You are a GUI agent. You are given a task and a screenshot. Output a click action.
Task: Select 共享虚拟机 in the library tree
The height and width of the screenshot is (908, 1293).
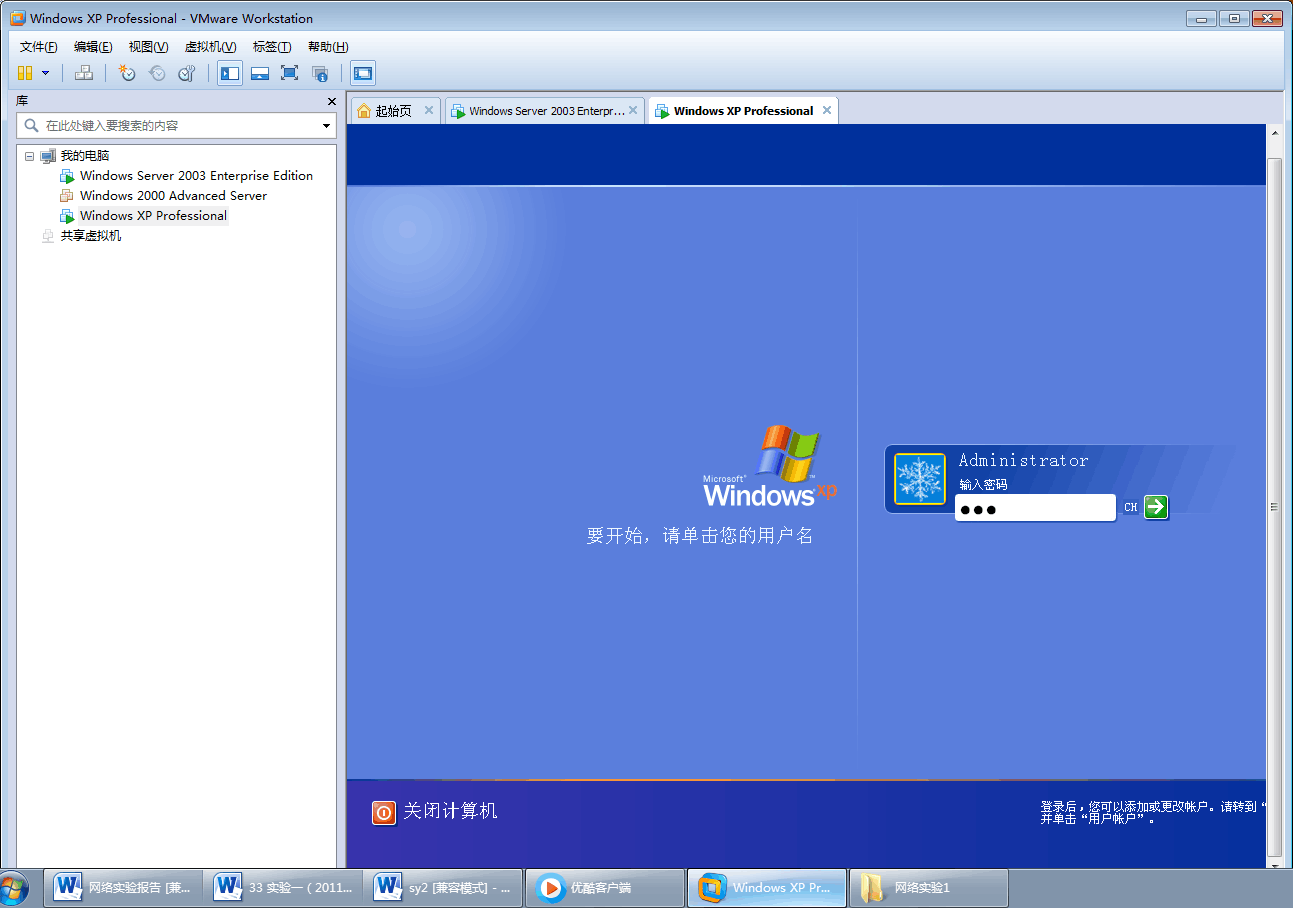91,236
